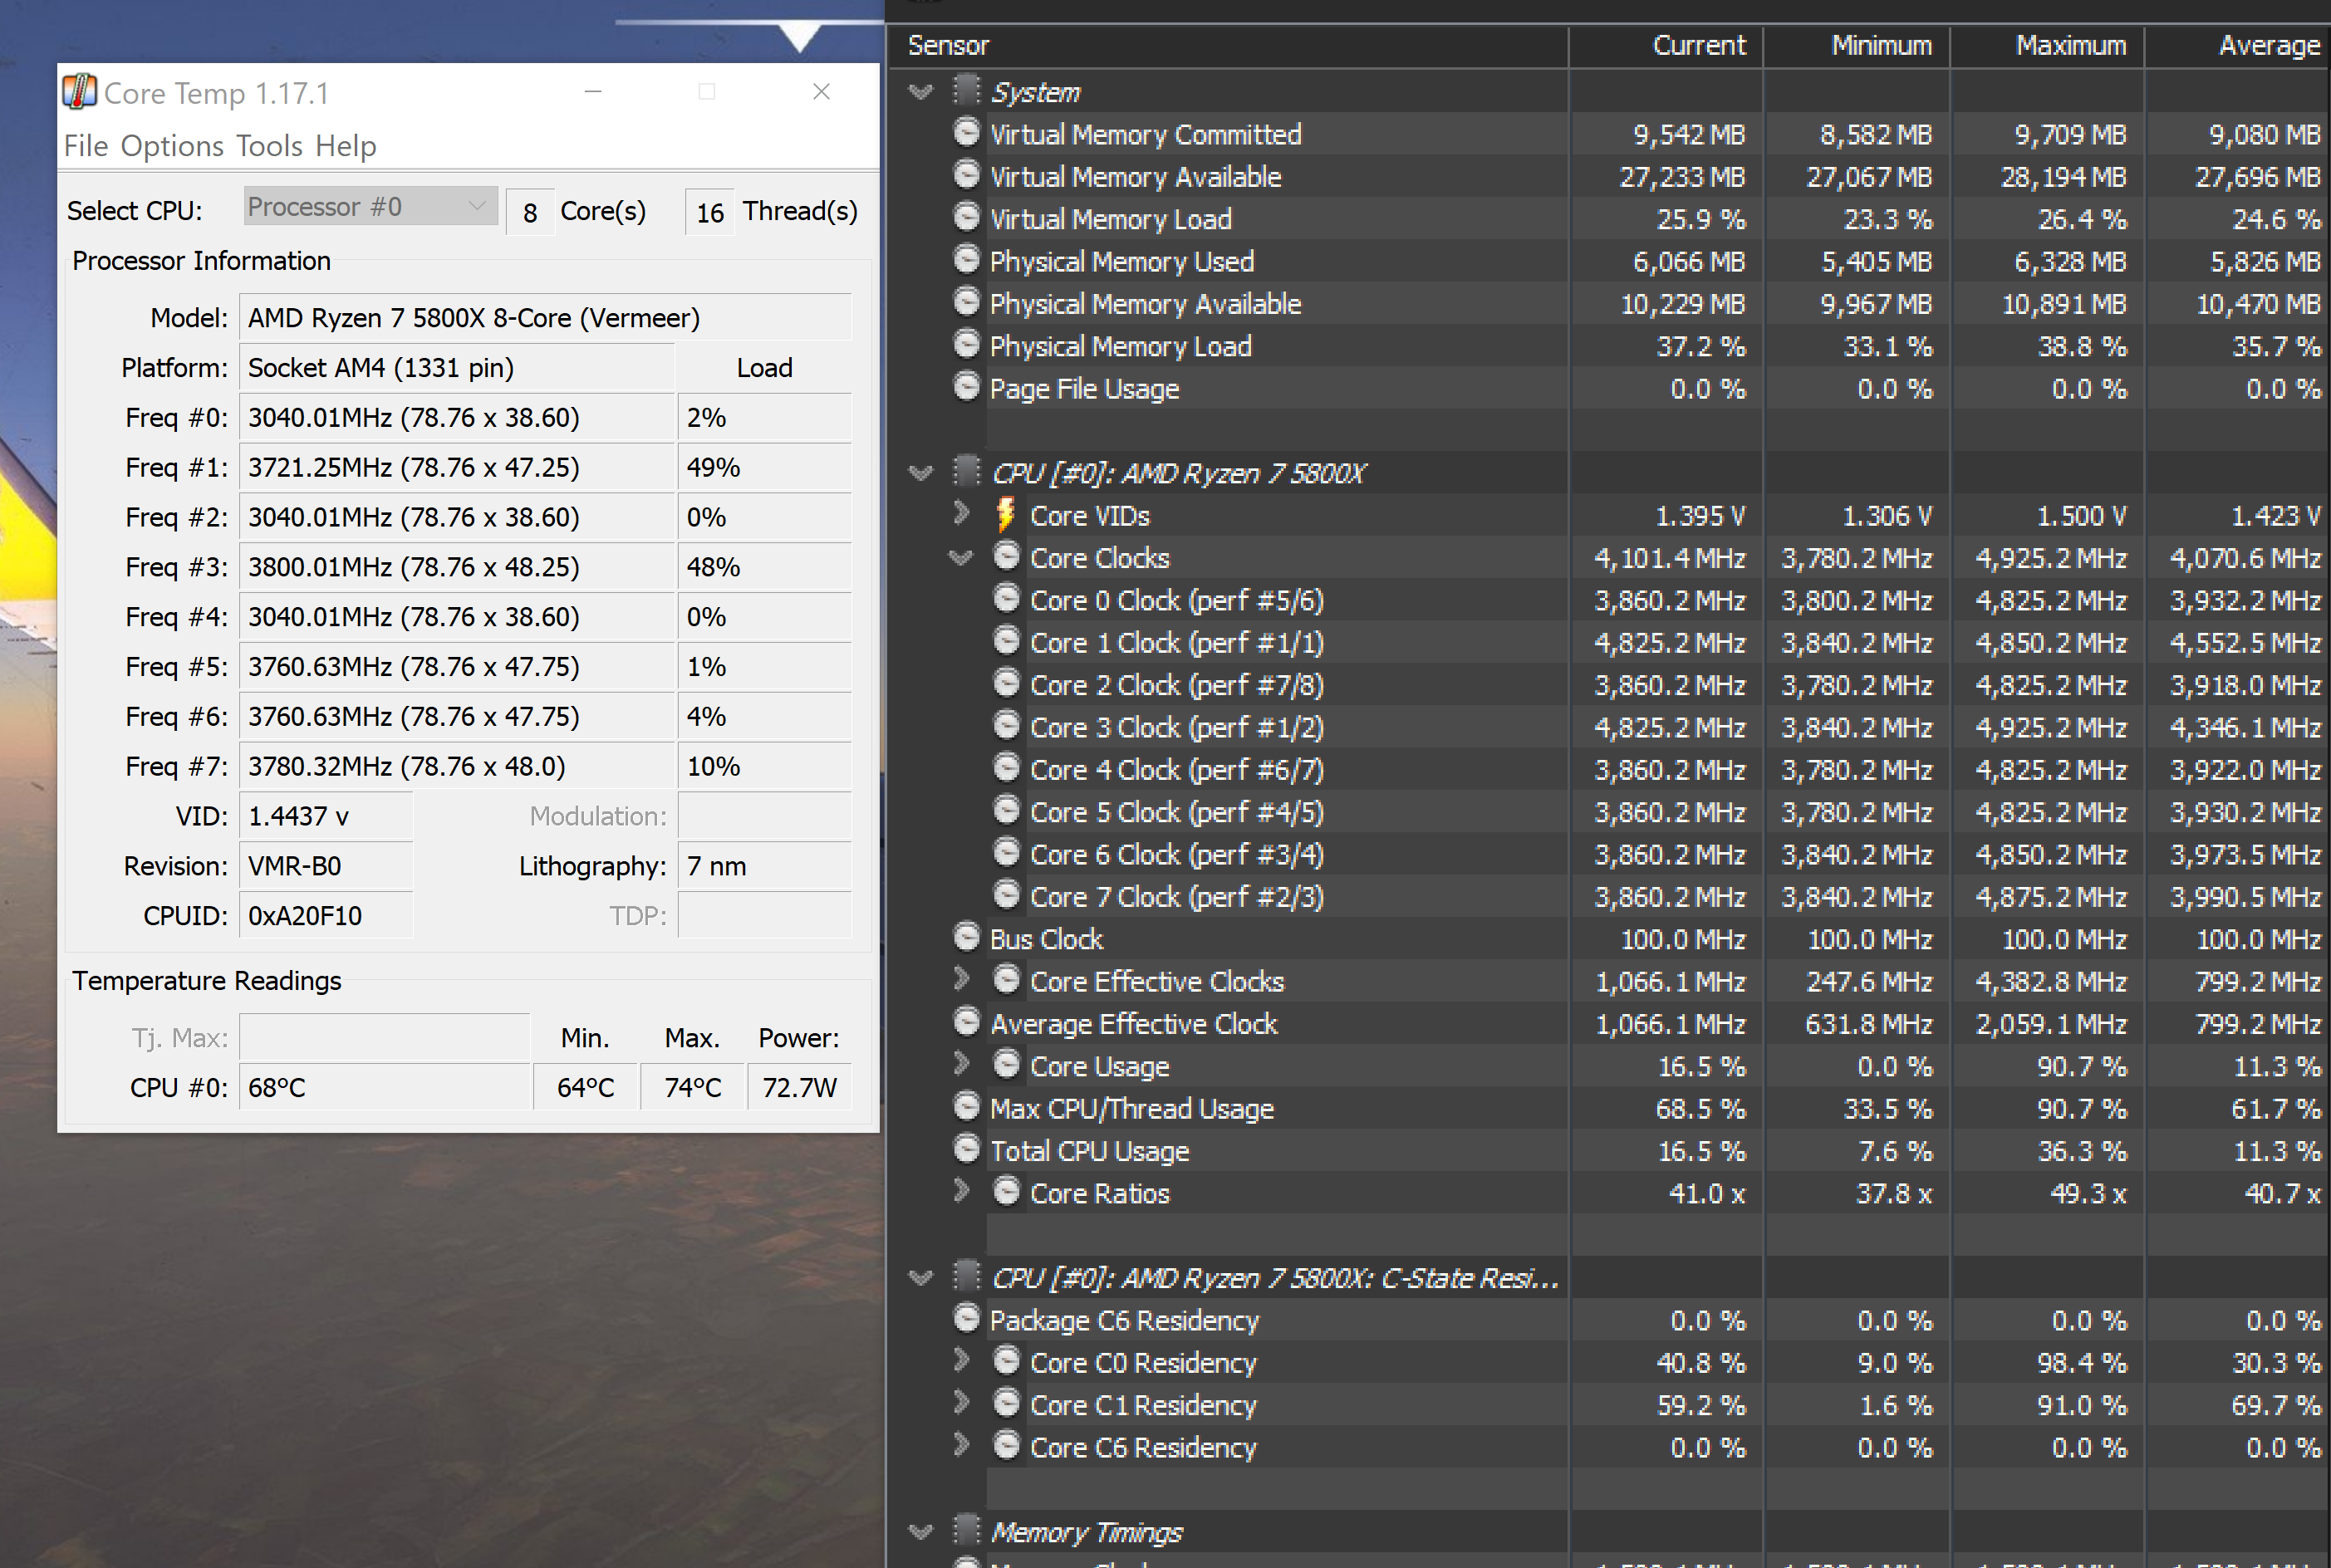The height and width of the screenshot is (1568, 2331).
Task: Click the clock icon beside Core 0 Clock
Action: click(x=1006, y=598)
